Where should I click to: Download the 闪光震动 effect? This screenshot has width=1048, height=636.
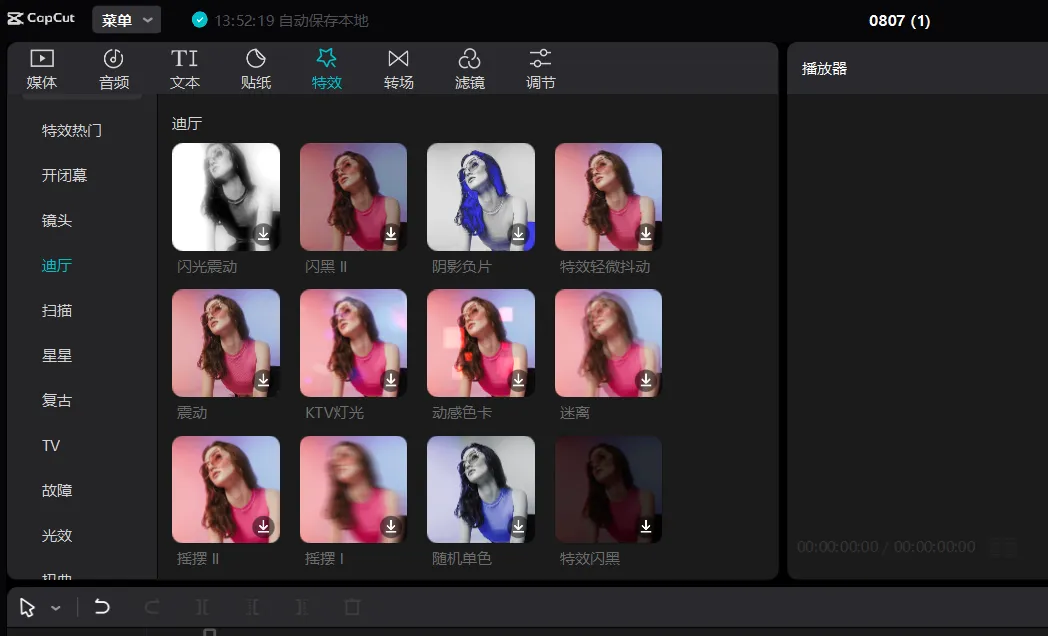pyautogui.click(x=263, y=234)
